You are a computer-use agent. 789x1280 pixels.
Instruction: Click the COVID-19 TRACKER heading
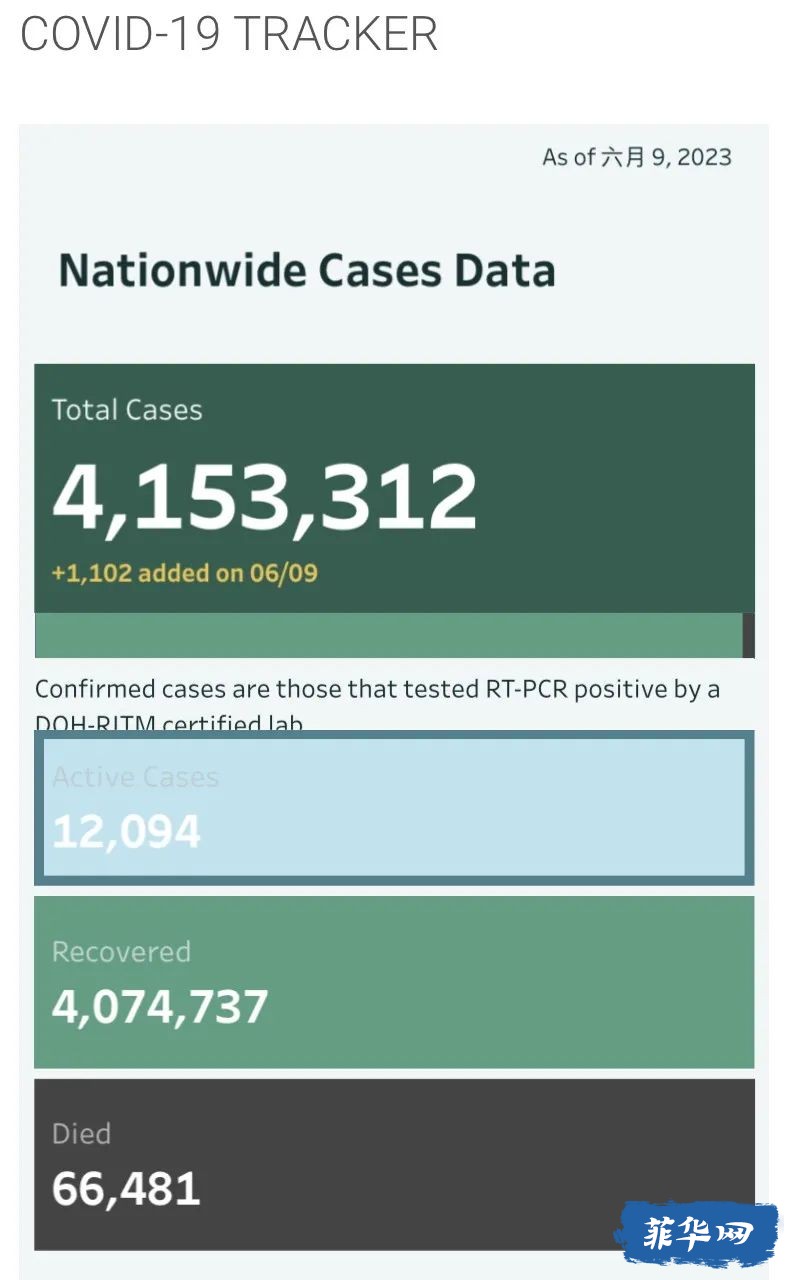click(229, 33)
